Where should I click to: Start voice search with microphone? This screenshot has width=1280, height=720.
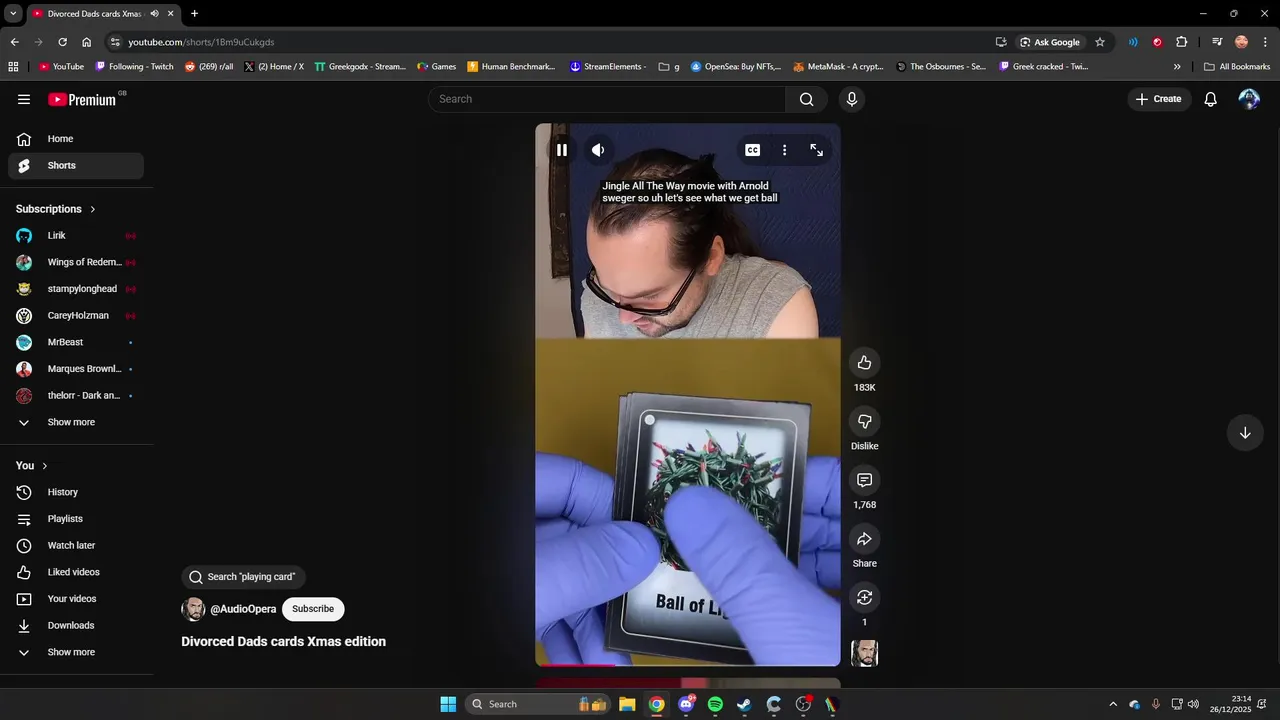click(x=852, y=99)
